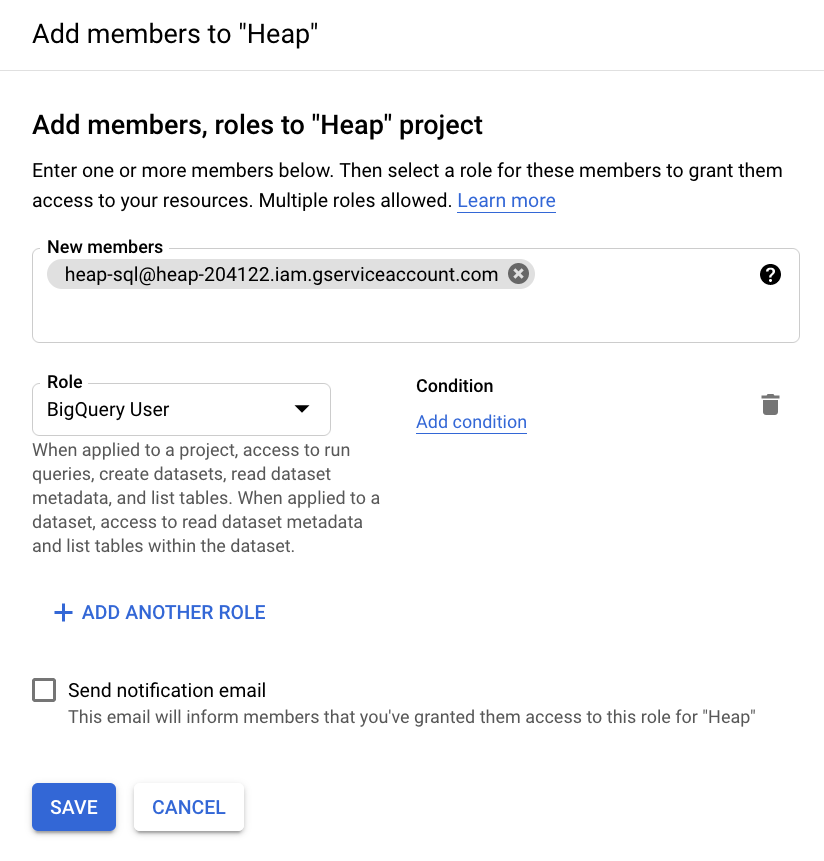Enable the Send notification email checkbox
Viewport: 824px width, 861px height.
44,690
